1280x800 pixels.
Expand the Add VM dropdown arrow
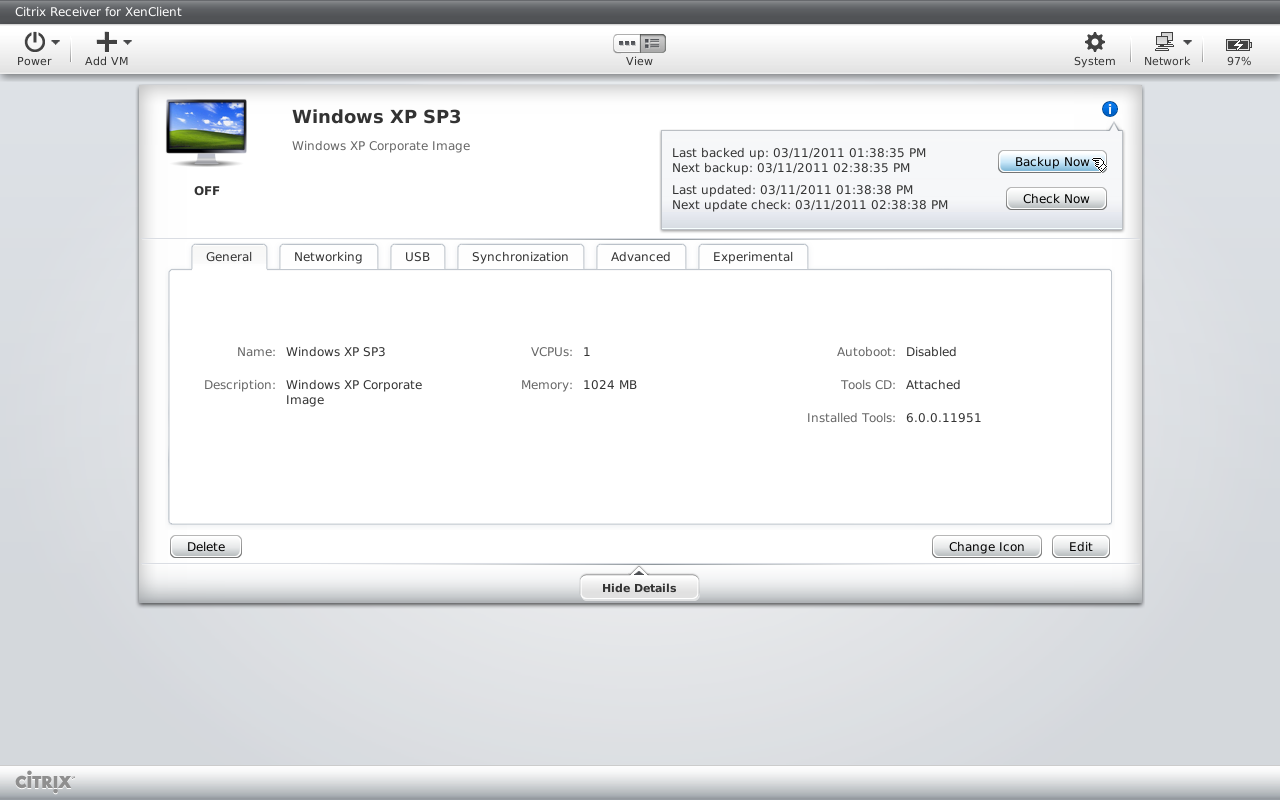pos(128,42)
